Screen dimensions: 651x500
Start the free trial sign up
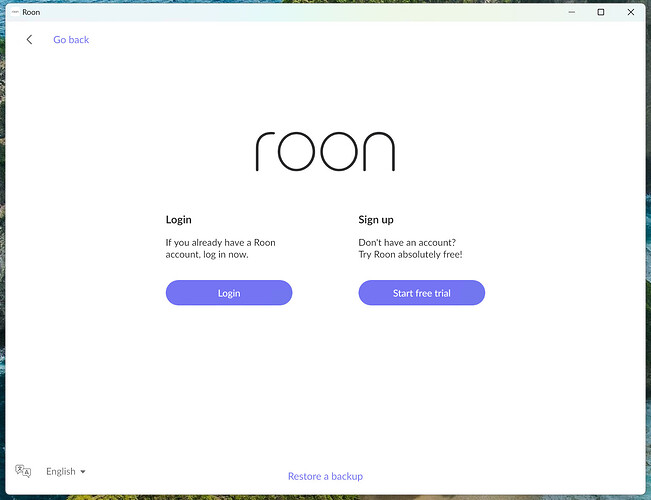pos(421,293)
